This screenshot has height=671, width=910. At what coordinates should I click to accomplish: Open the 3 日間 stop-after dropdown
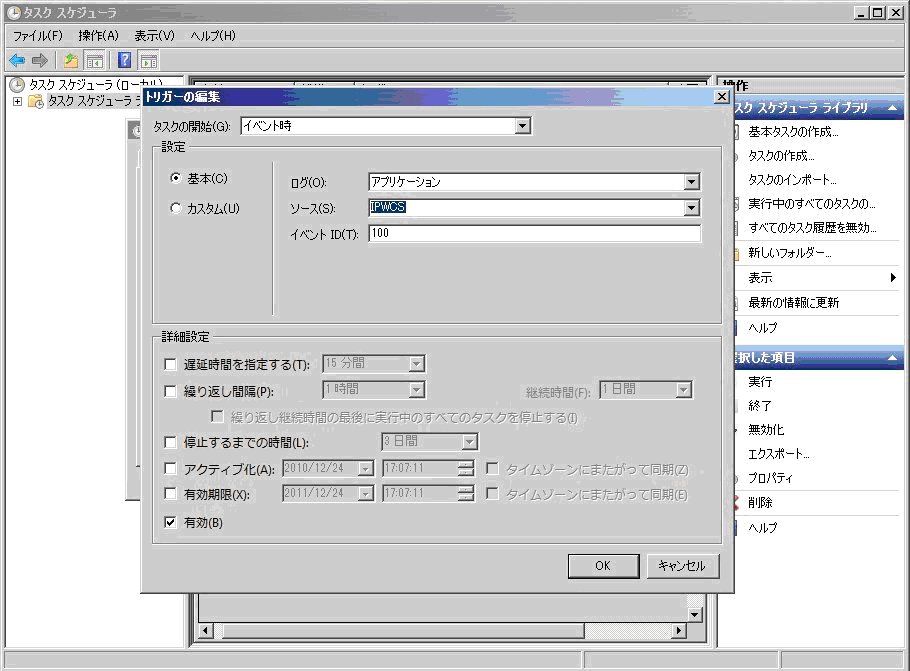coord(469,442)
